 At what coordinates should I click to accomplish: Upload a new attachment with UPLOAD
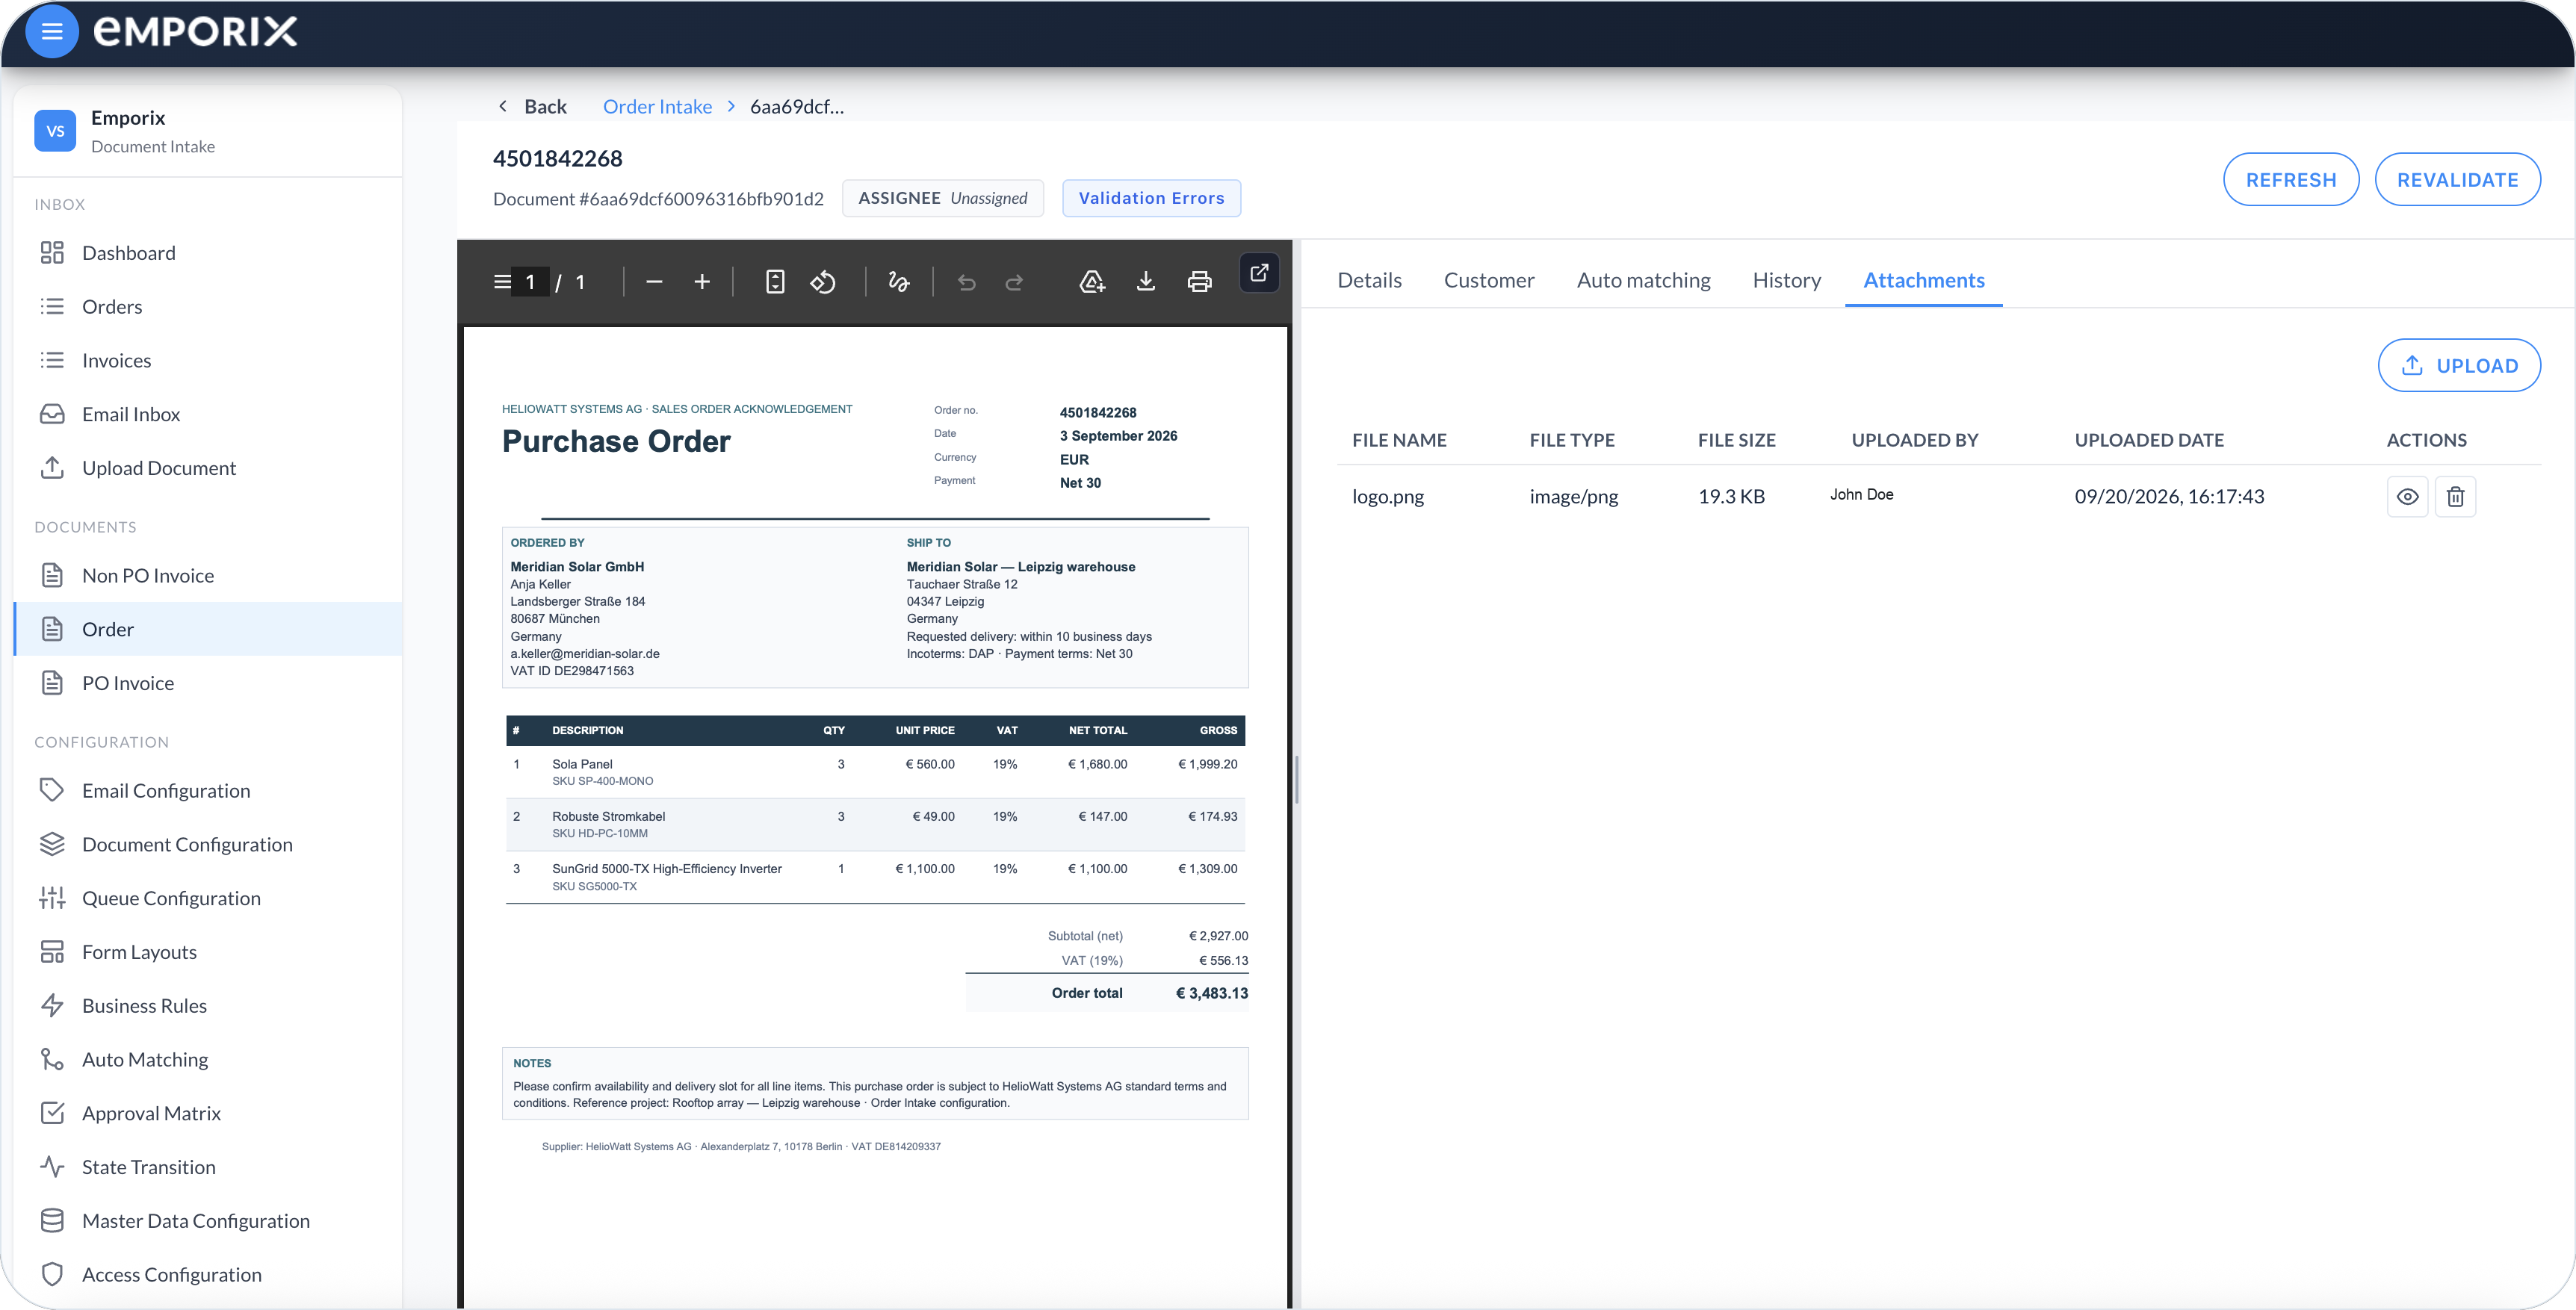(x=2459, y=366)
